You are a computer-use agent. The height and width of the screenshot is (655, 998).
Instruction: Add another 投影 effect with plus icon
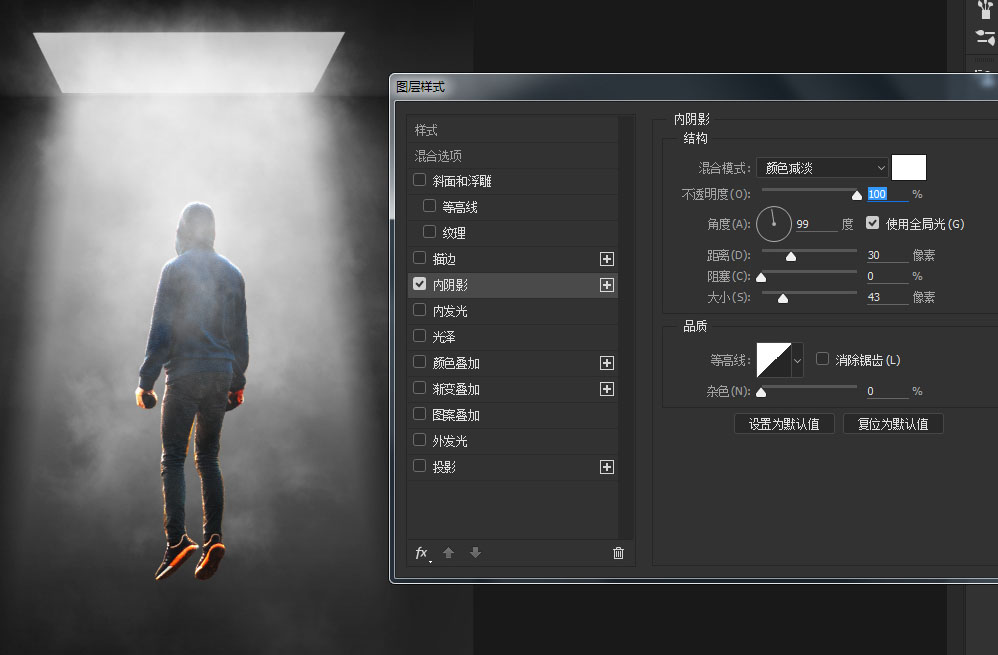click(607, 467)
